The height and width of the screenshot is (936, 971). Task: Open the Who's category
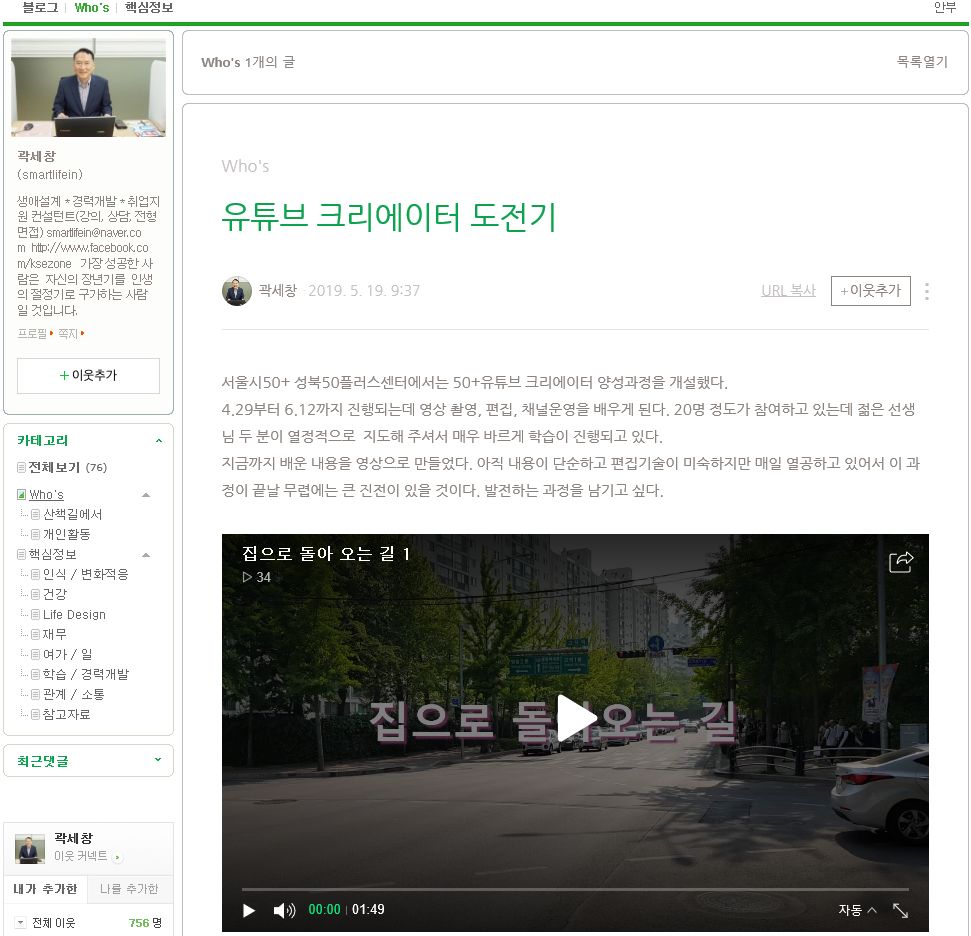coord(46,494)
